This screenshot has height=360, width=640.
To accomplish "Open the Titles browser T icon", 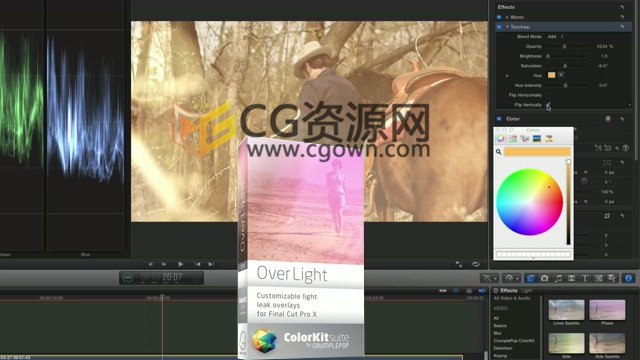I will click(x=585, y=278).
